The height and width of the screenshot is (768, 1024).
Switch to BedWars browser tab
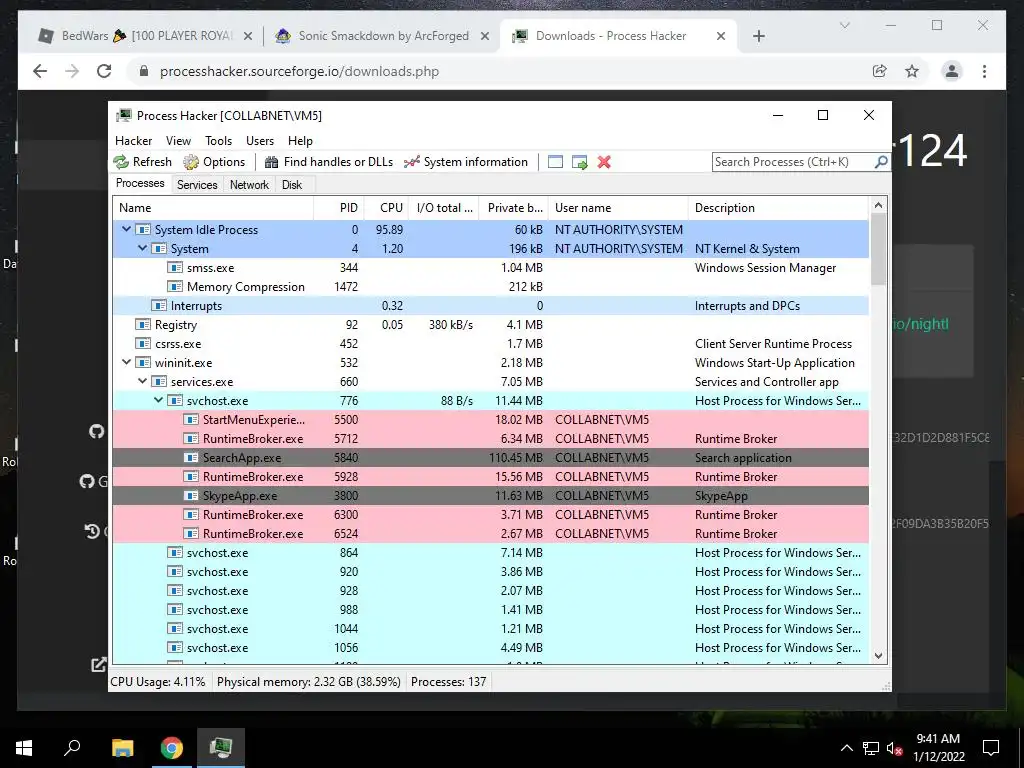[147, 36]
